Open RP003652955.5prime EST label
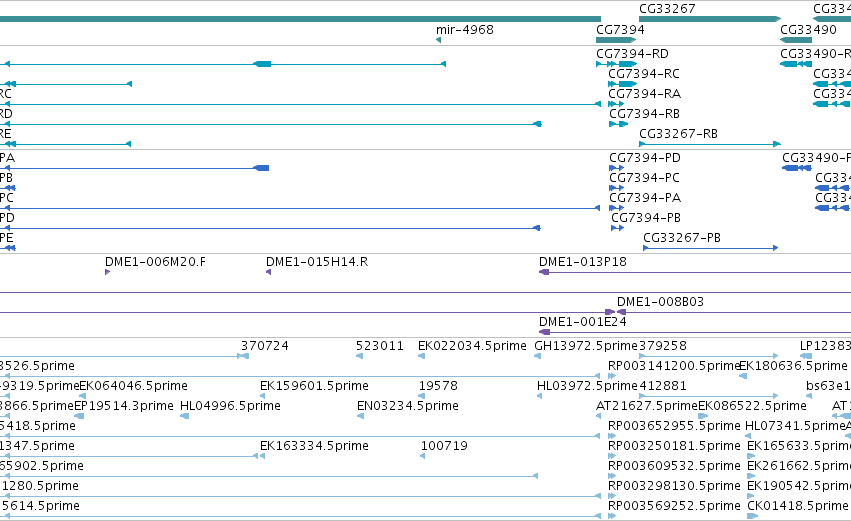Viewport: 851px width, 521px height. pyautogui.click(x=674, y=427)
